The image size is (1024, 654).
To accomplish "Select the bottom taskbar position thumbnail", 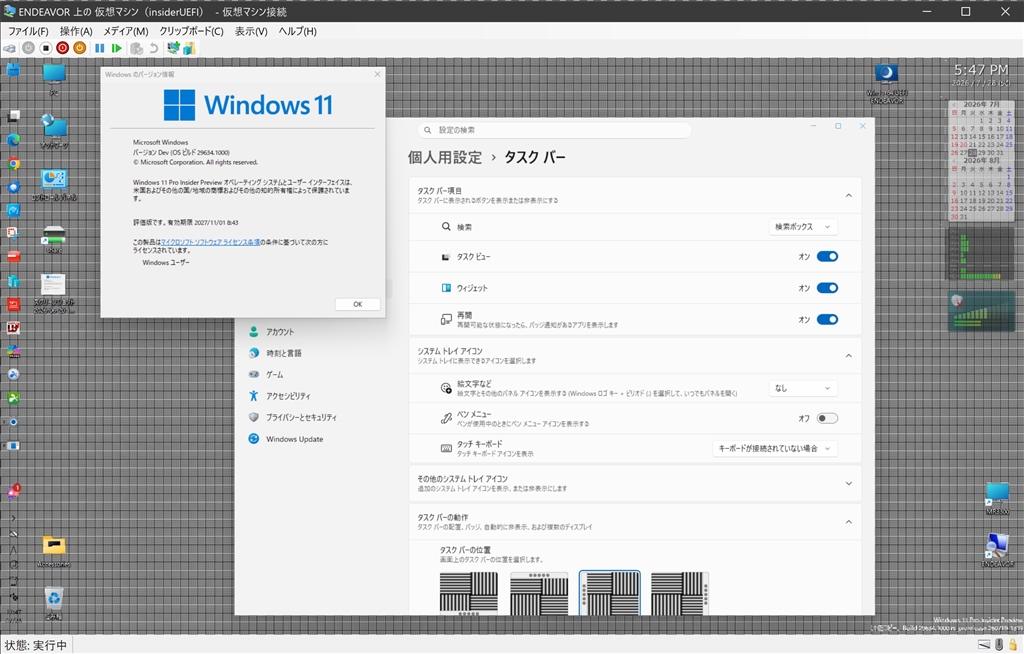I will coord(468,593).
